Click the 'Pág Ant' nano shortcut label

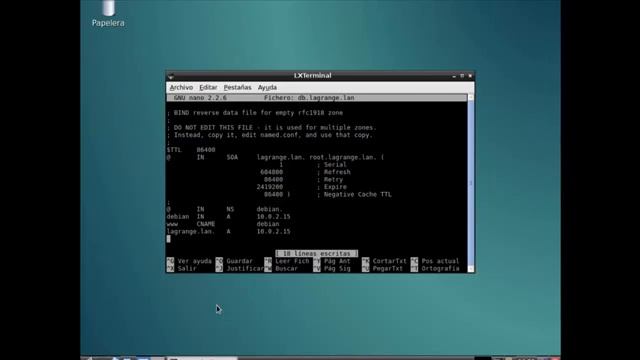tap(337, 261)
